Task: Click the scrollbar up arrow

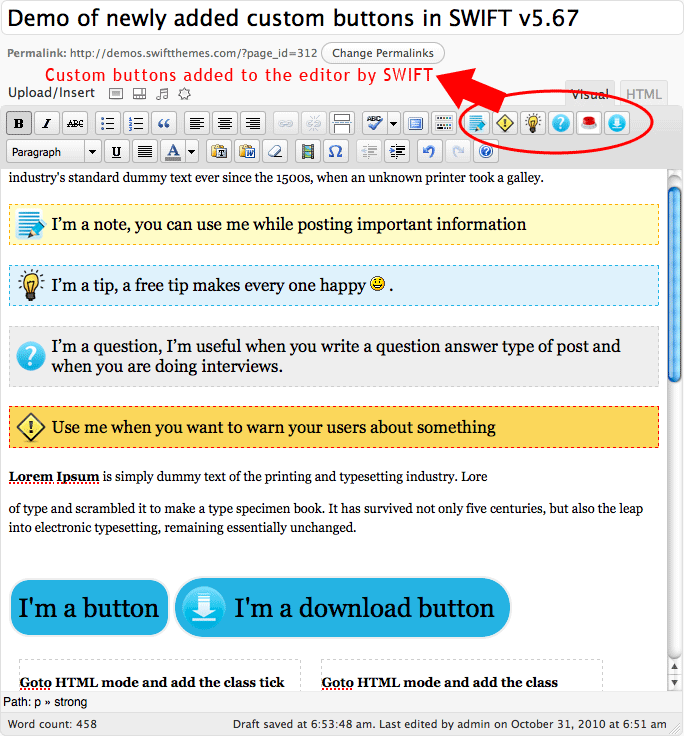Action: 675,667
